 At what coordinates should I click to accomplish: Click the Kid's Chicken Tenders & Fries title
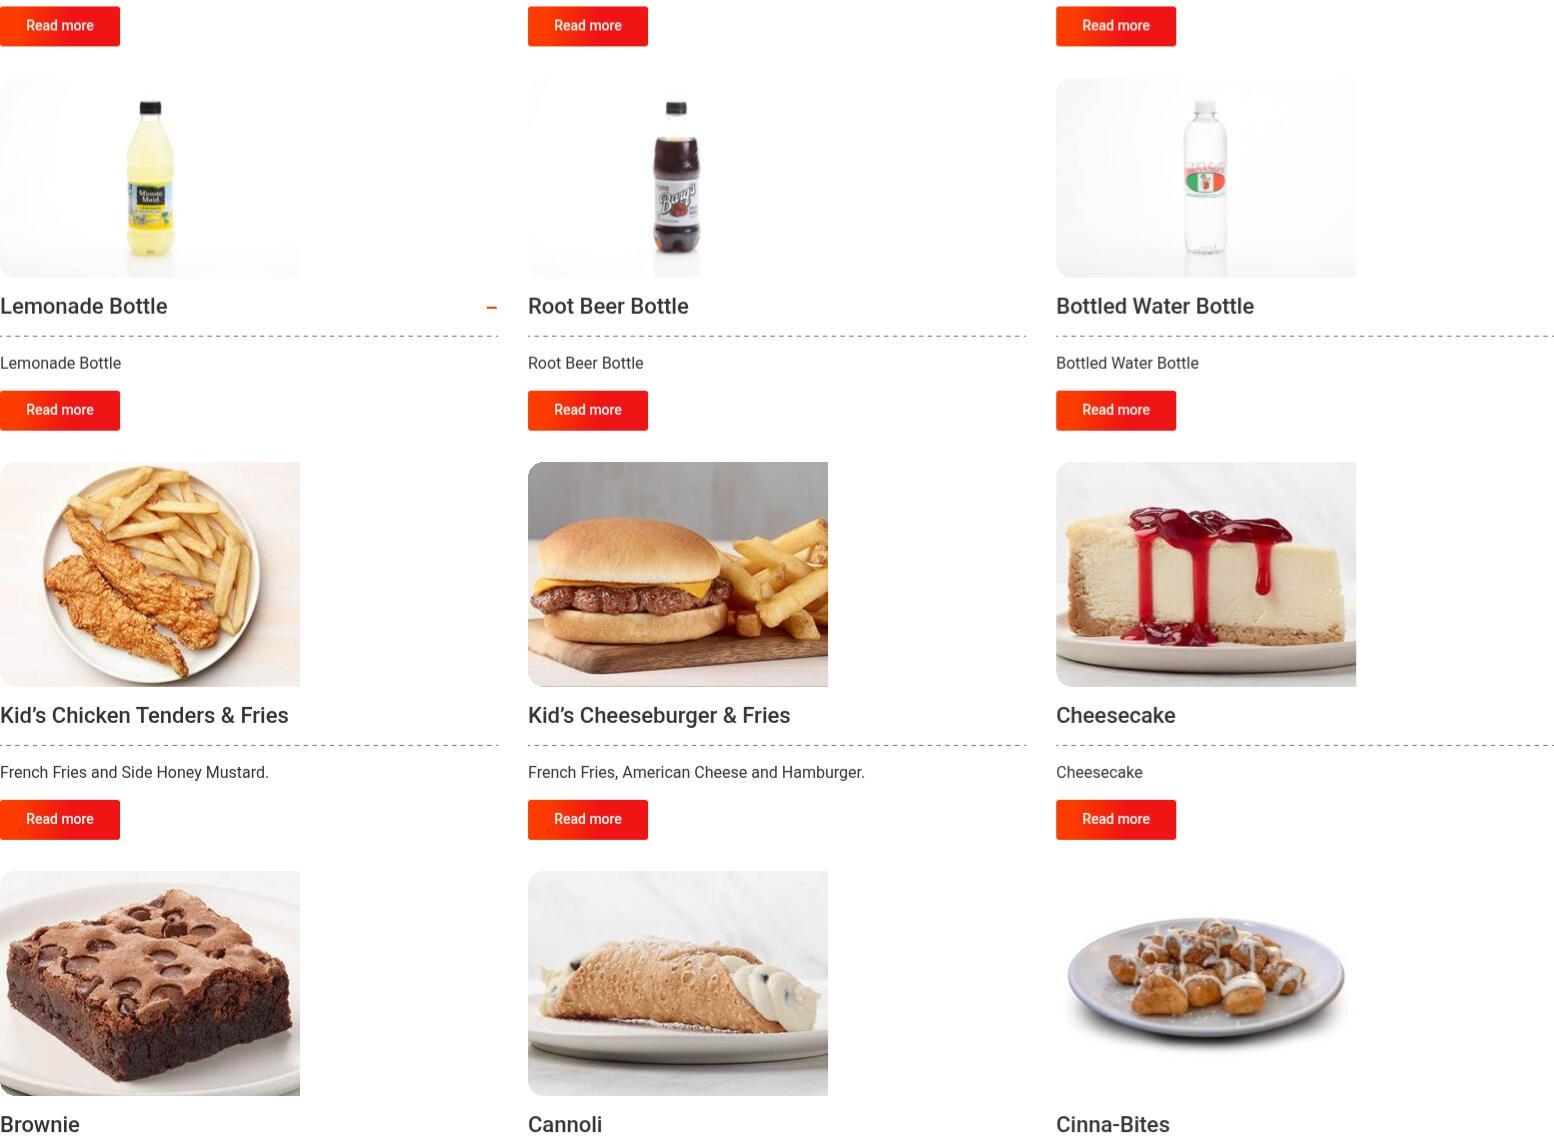(x=144, y=715)
